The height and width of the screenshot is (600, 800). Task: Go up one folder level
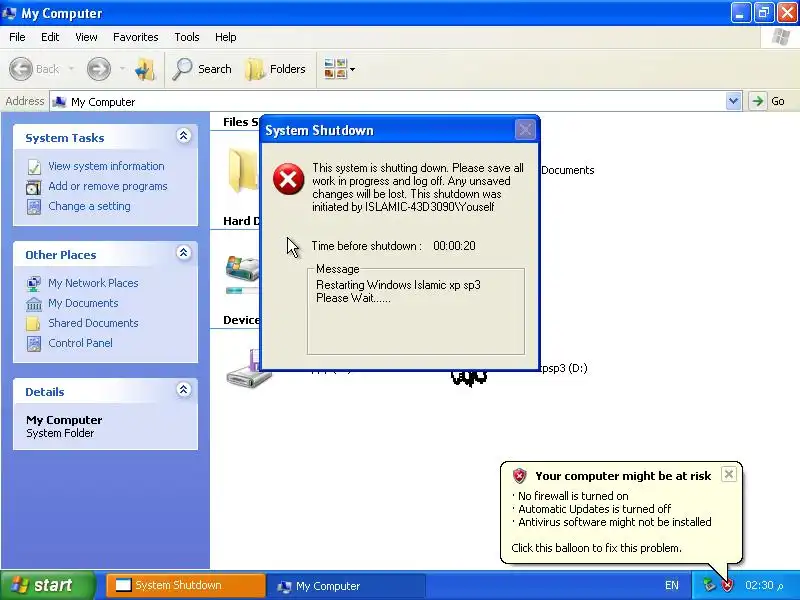coord(145,69)
